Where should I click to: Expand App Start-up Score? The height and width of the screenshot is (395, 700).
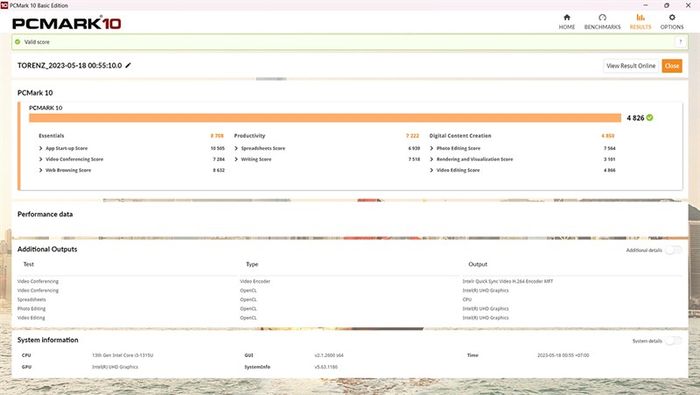[41, 148]
